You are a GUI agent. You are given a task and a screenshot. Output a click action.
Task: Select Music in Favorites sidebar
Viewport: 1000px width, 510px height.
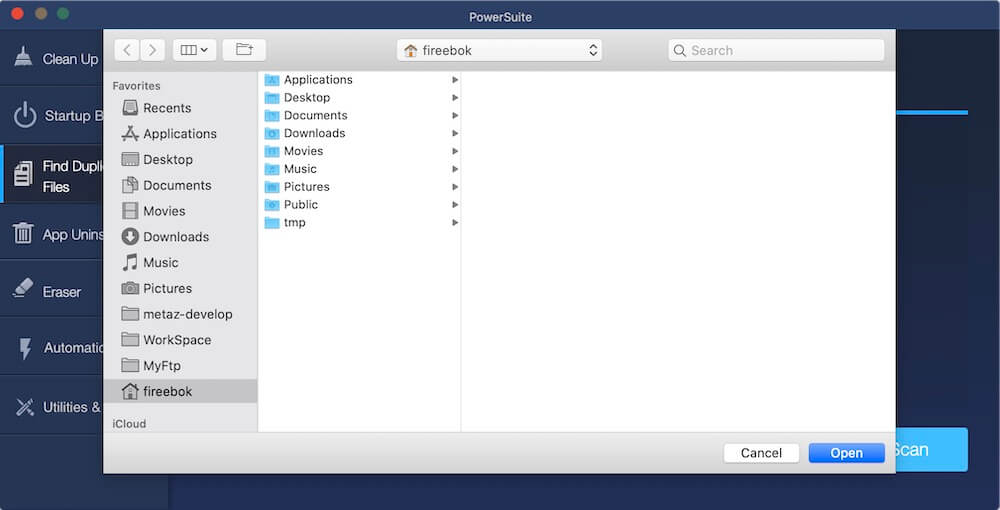point(180,263)
